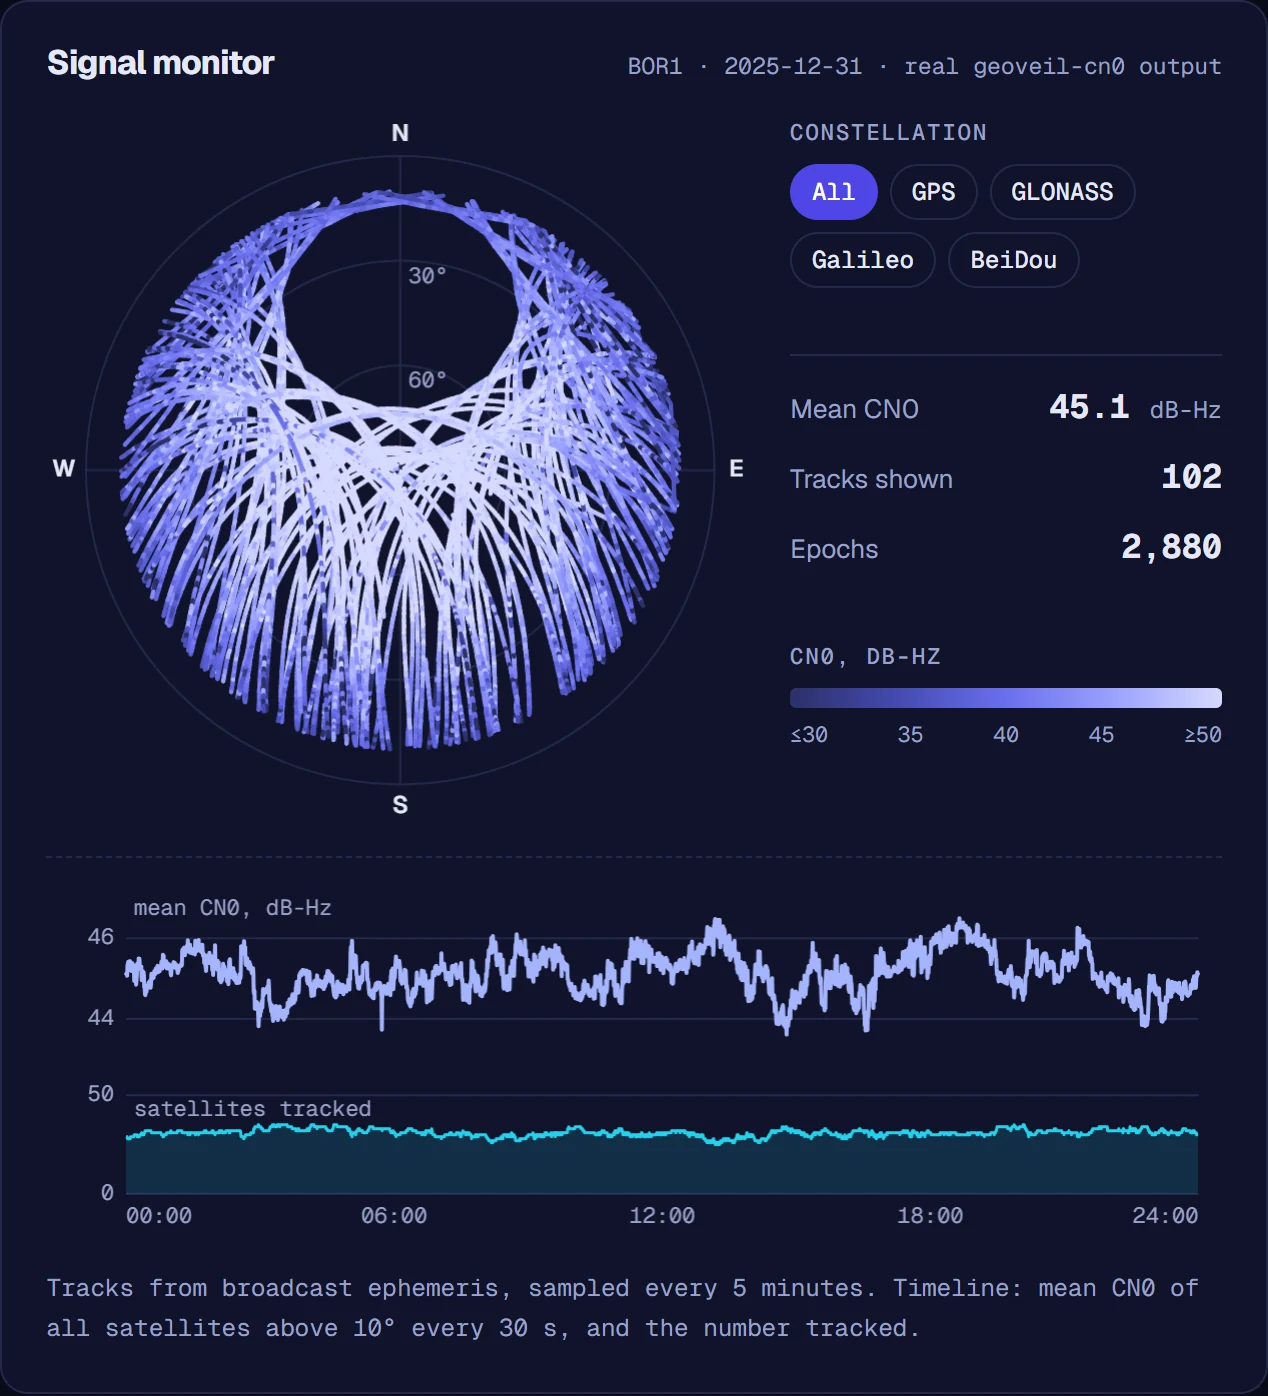Click the sky plot polar chart
The width and height of the screenshot is (1268, 1396).
(x=400, y=469)
